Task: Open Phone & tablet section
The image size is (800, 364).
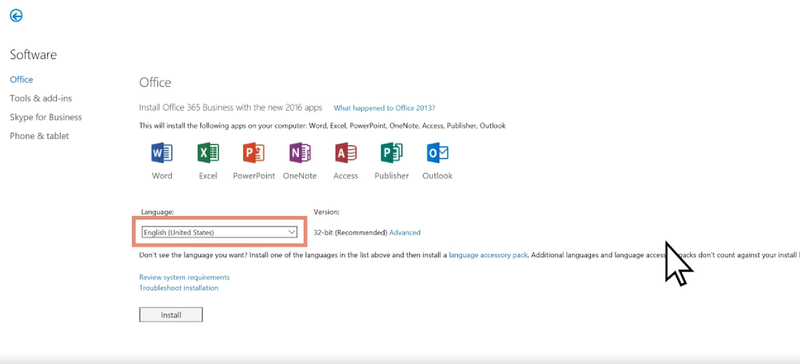Action: (x=39, y=136)
